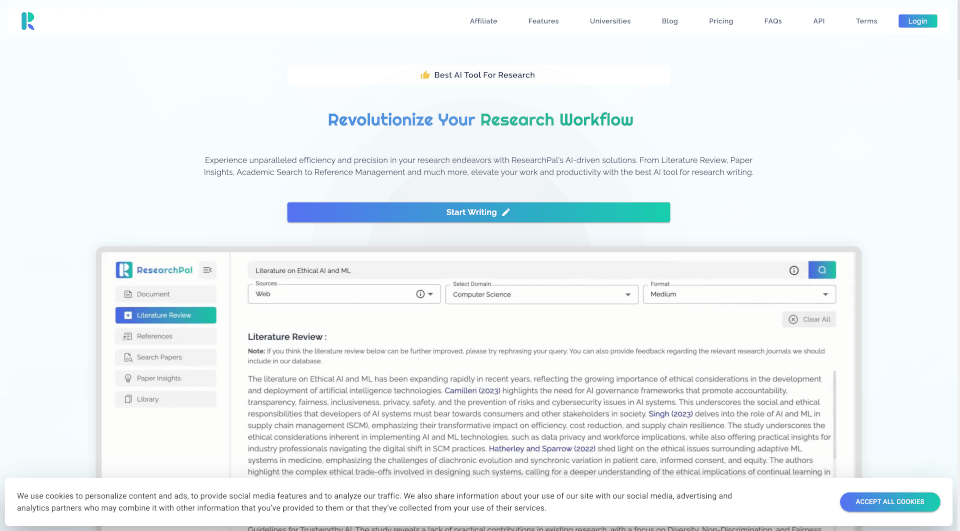Open the Pricing page

tap(721, 21)
